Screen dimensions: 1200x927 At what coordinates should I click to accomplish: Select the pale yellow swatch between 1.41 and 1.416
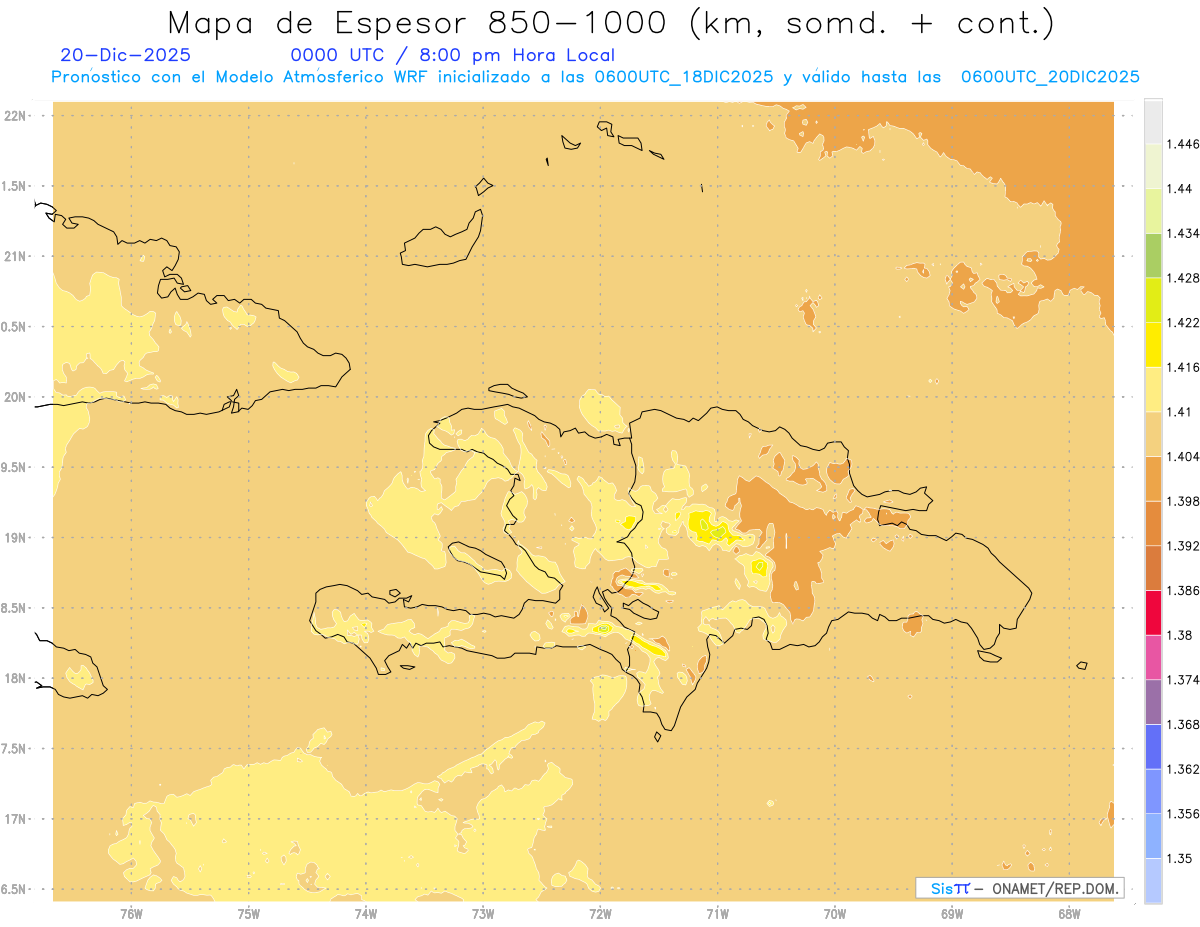tap(1153, 389)
